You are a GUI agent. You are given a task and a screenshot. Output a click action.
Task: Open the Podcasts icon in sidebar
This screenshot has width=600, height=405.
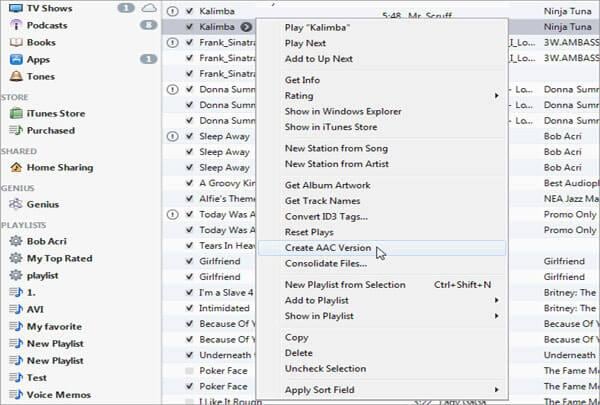point(16,25)
